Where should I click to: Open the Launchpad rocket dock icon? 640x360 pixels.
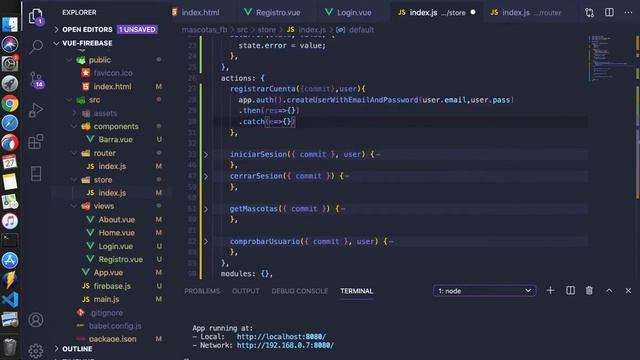pyautogui.click(x=10, y=84)
